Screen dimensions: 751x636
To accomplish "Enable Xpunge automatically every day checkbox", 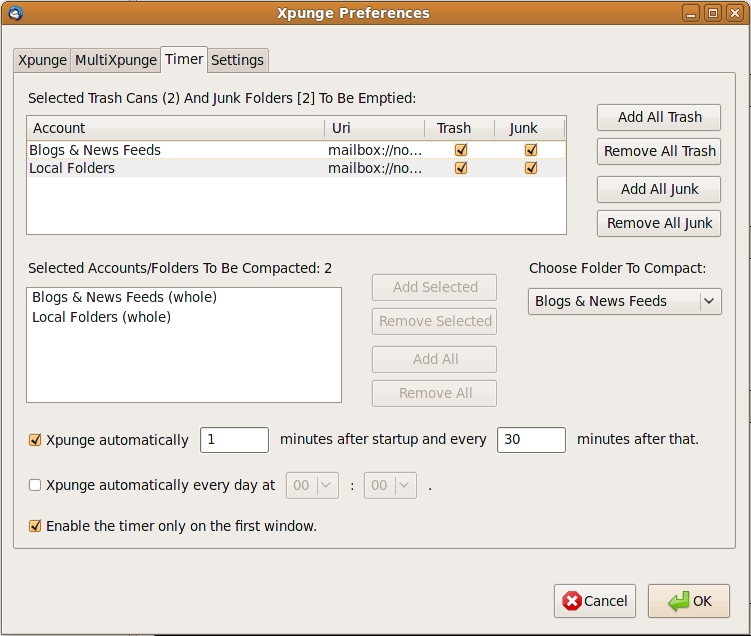I will (35, 486).
